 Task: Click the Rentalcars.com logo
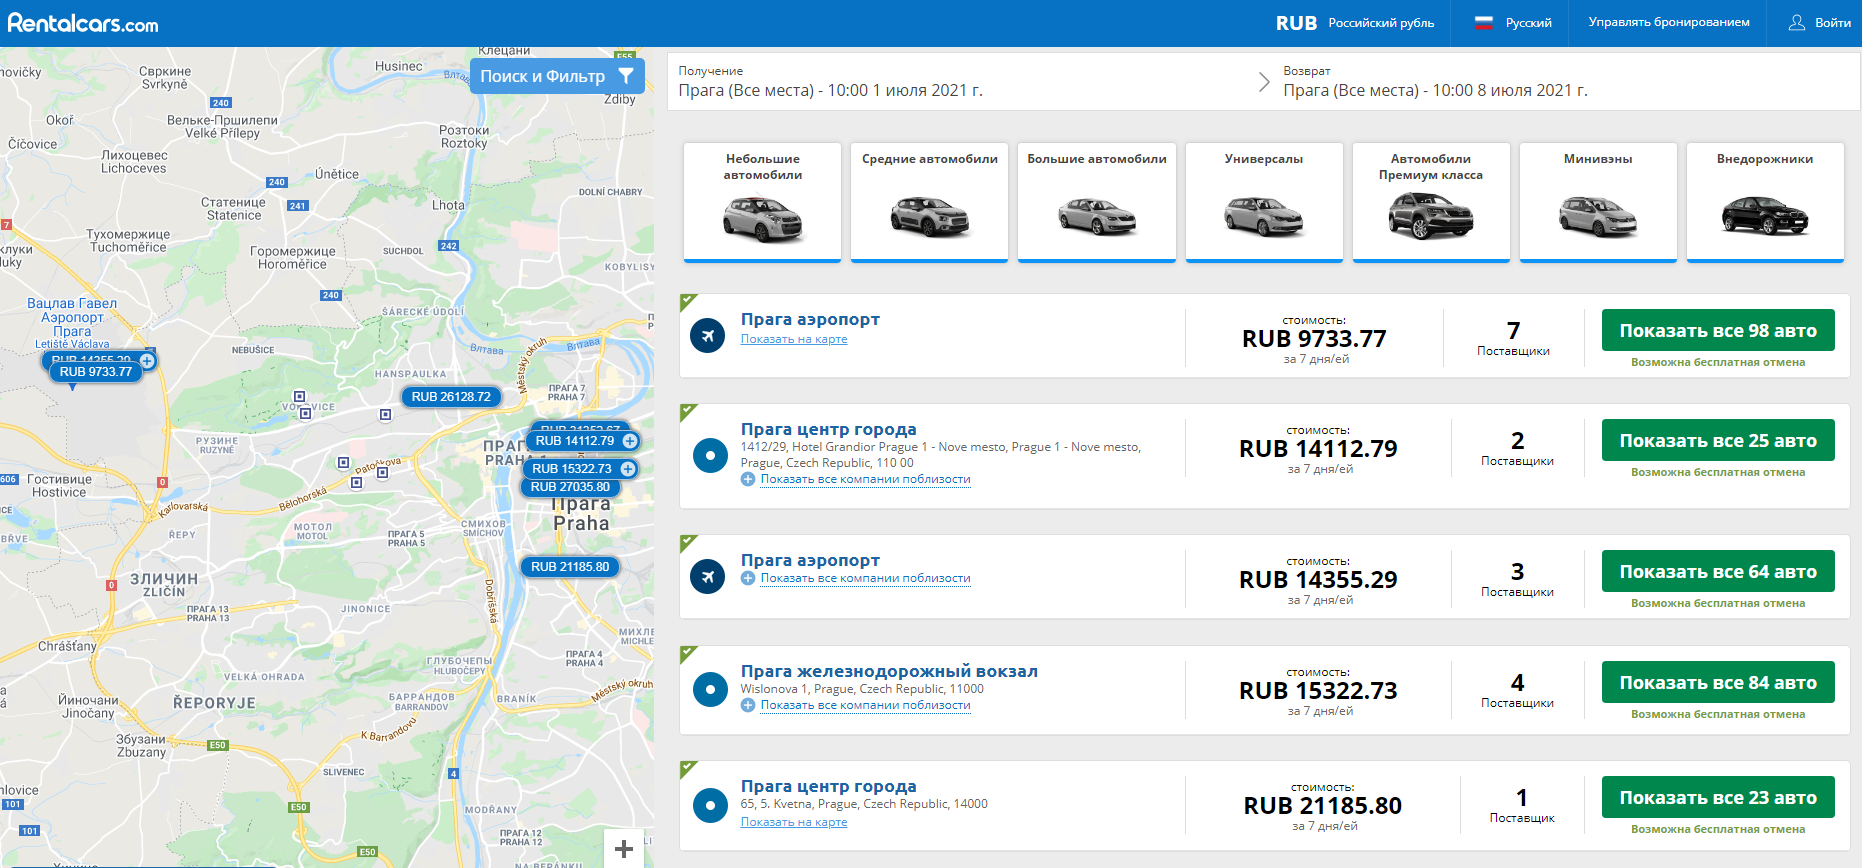[83, 23]
